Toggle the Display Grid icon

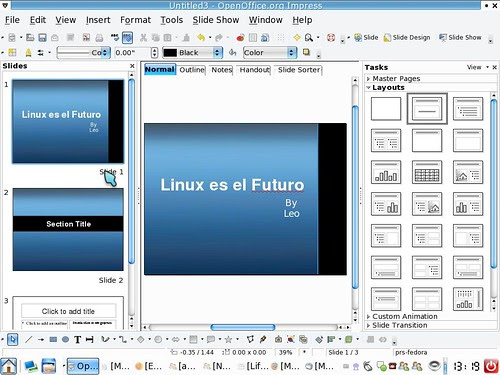(x=281, y=38)
